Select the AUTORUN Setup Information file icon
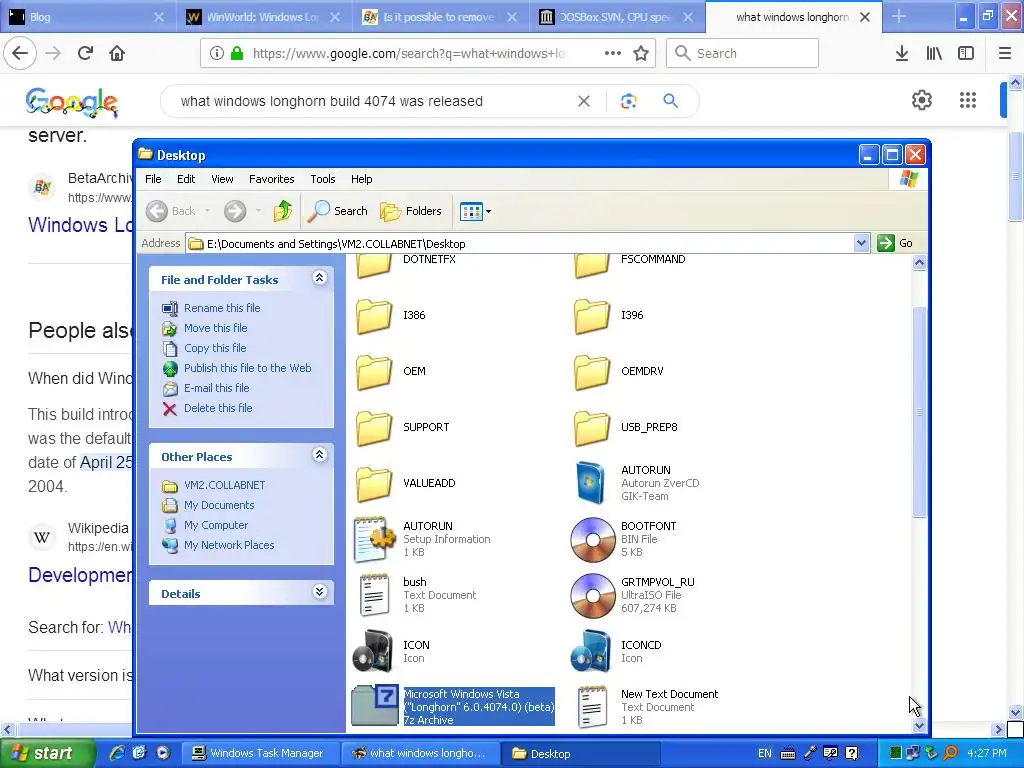The image size is (1024, 768). [374, 539]
